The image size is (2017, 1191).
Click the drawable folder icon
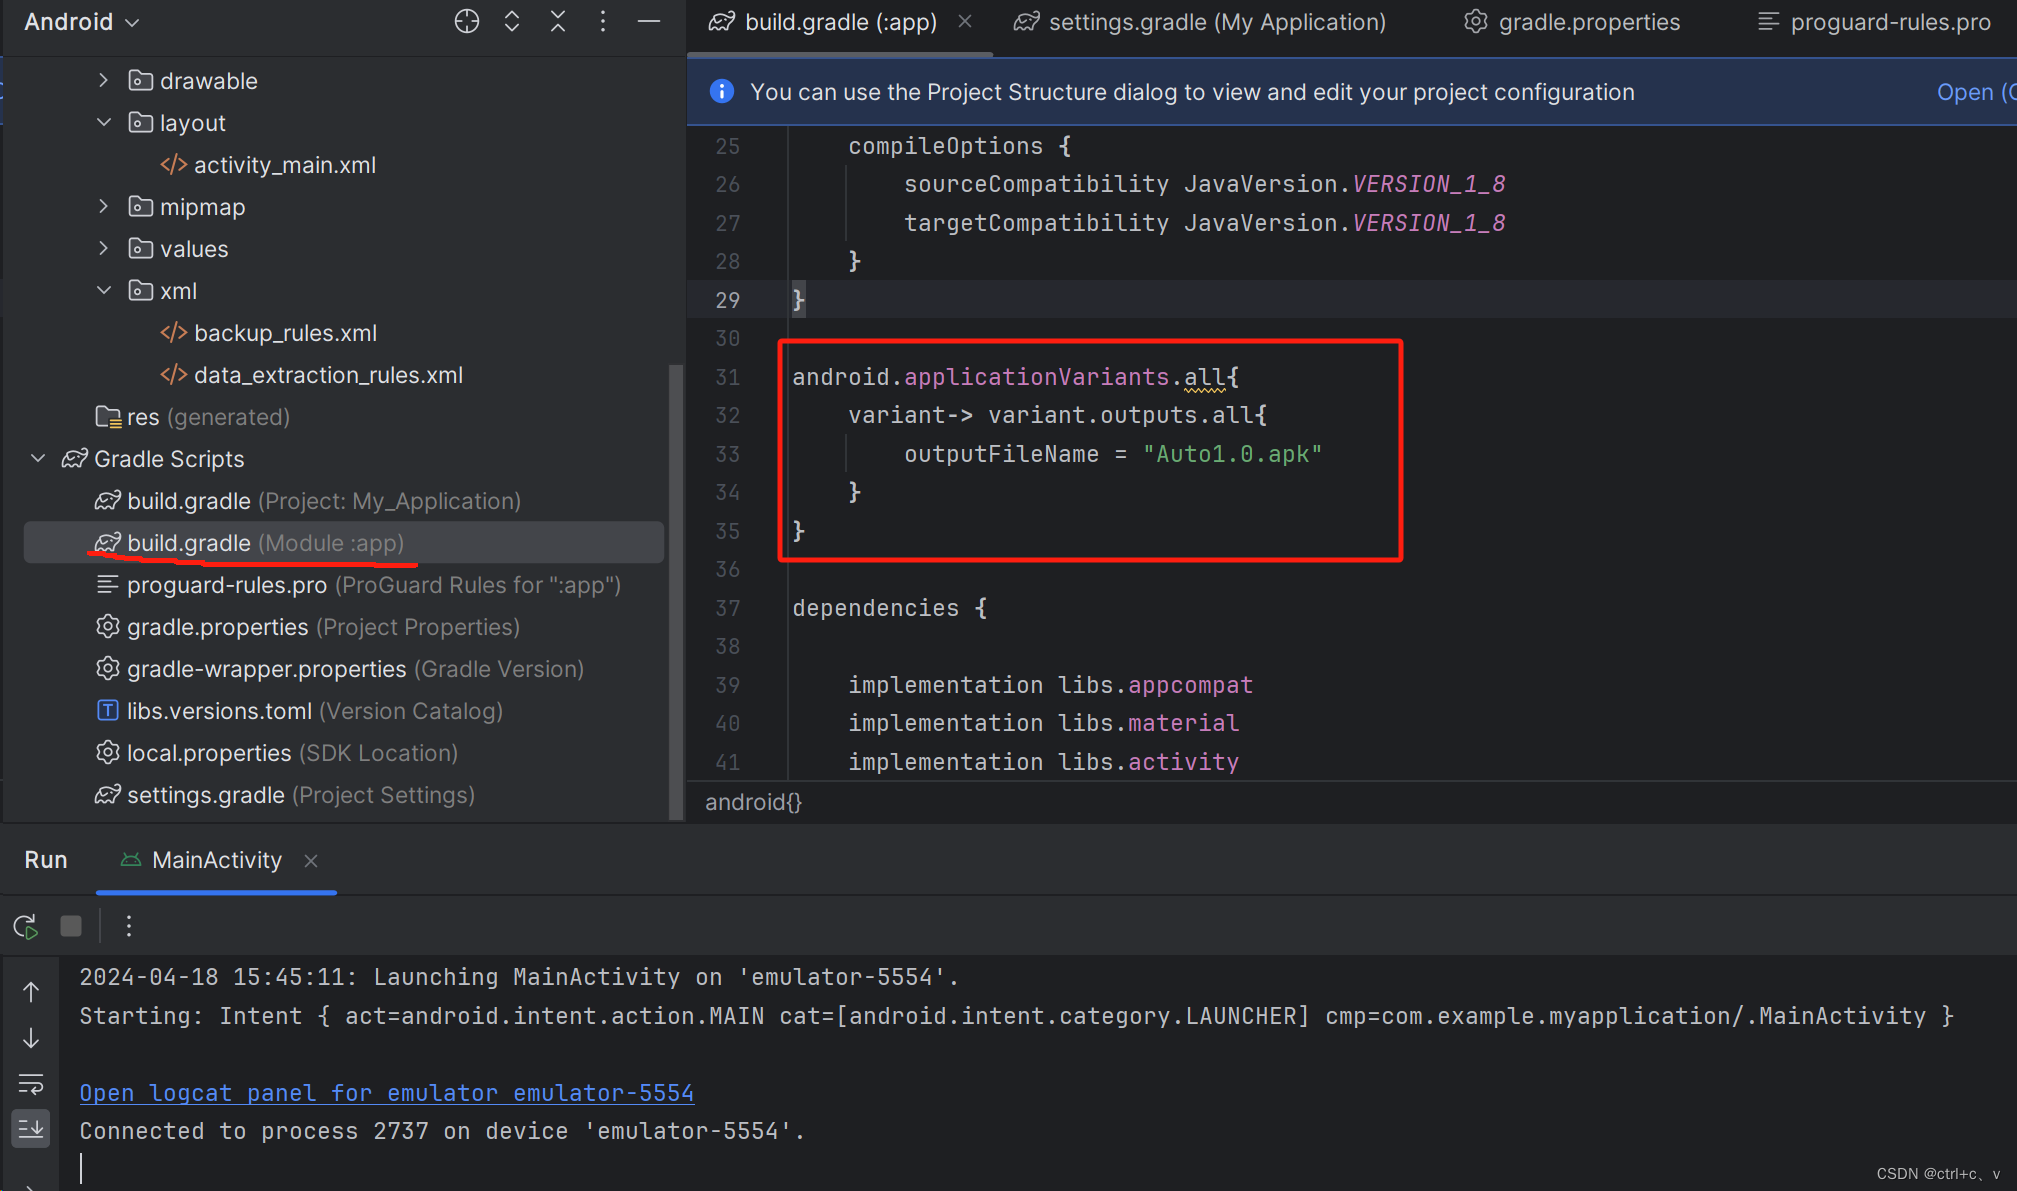coord(141,80)
